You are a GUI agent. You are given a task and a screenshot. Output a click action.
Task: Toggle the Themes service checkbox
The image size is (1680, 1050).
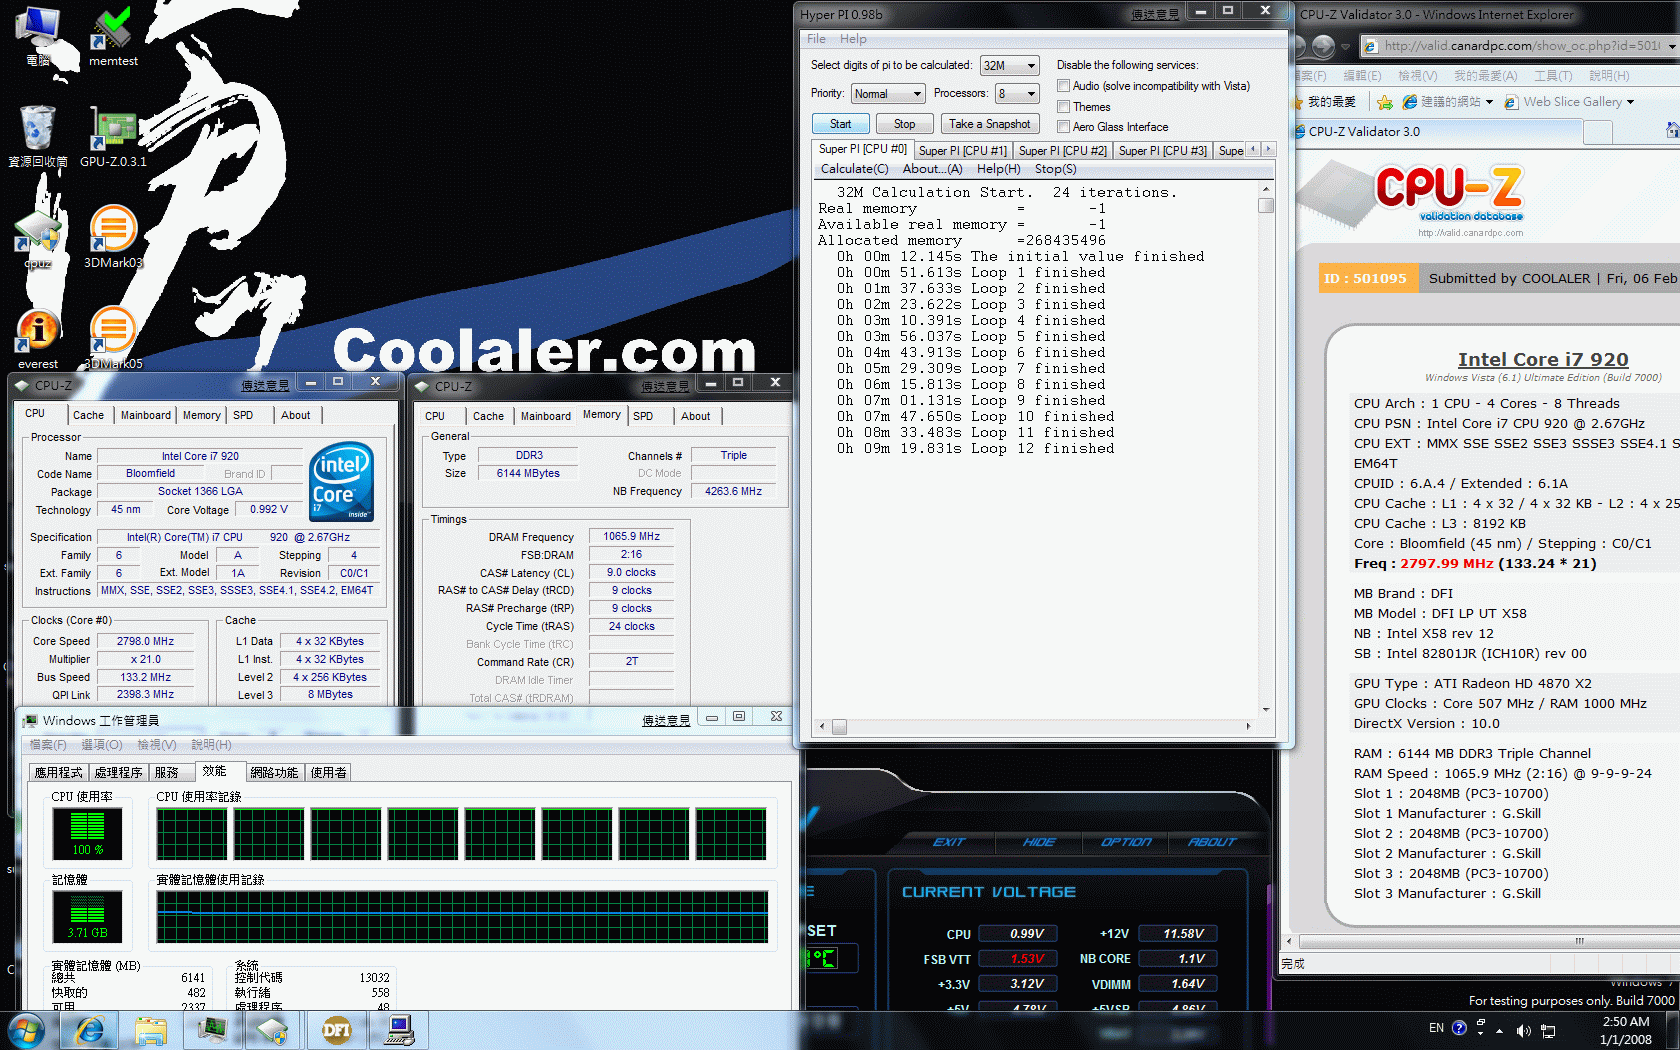(x=1063, y=107)
